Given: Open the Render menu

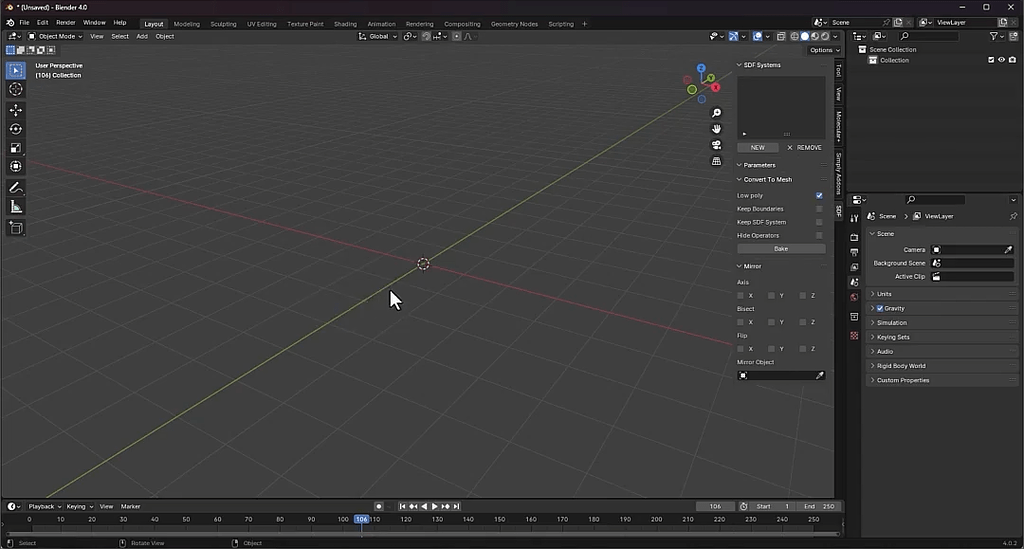Looking at the screenshot, I should (x=65, y=22).
